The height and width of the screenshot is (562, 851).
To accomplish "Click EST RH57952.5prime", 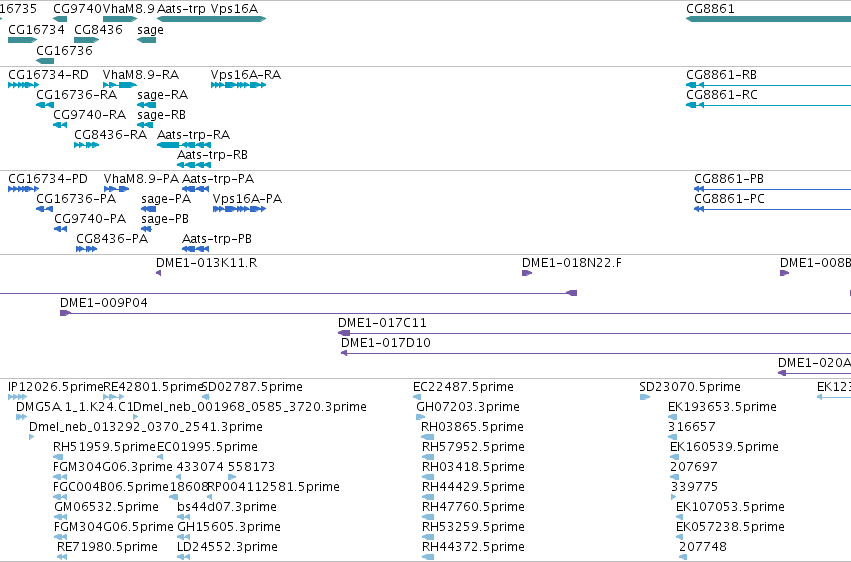I will (x=428, y=457).
